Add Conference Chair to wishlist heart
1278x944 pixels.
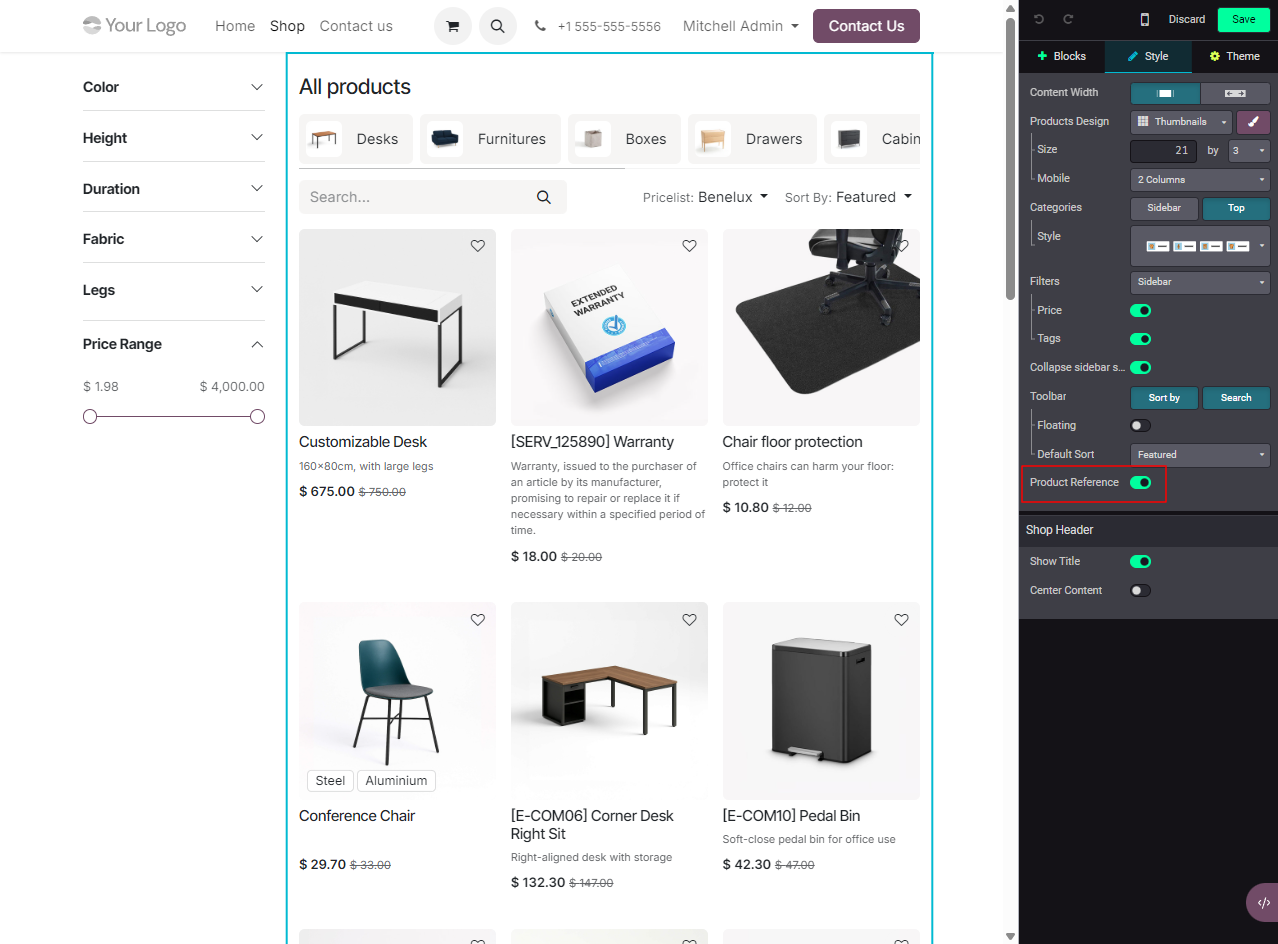click(x=478, y=620)
